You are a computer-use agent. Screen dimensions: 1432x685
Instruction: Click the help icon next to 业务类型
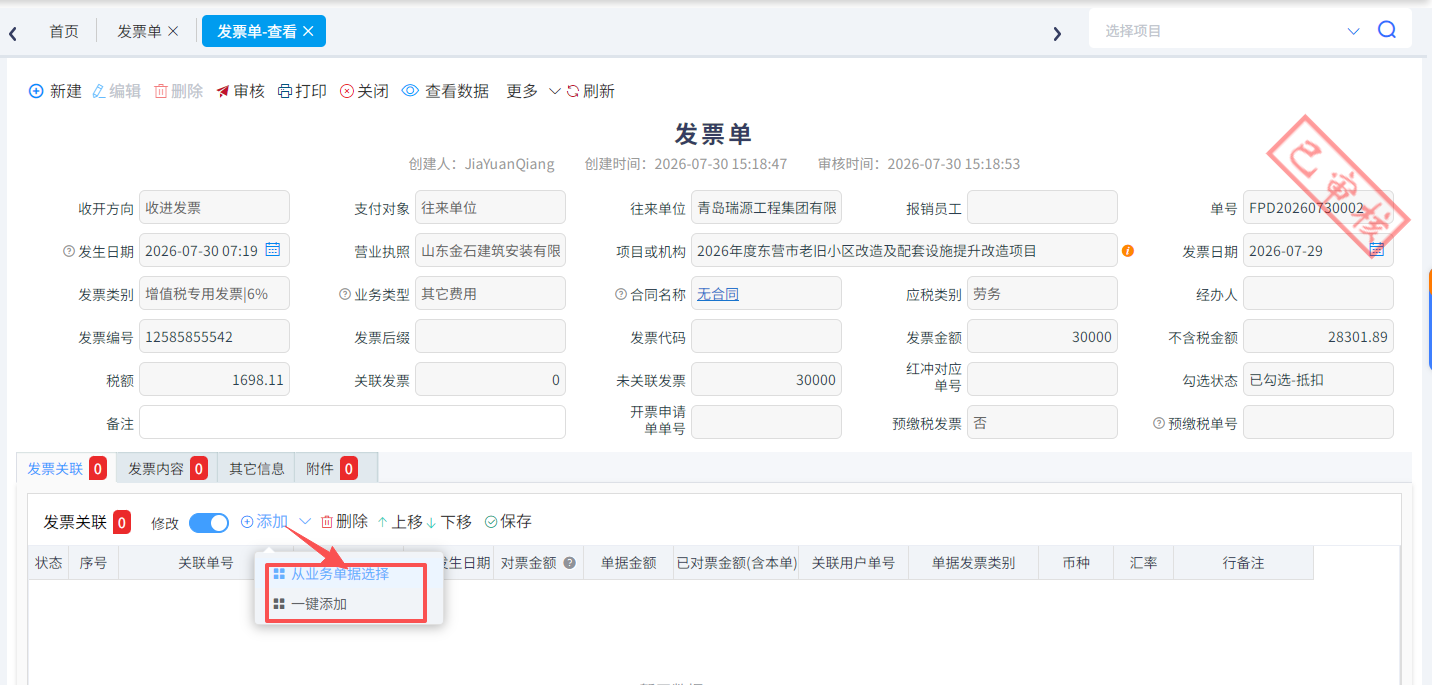click(x=345, y=294)
